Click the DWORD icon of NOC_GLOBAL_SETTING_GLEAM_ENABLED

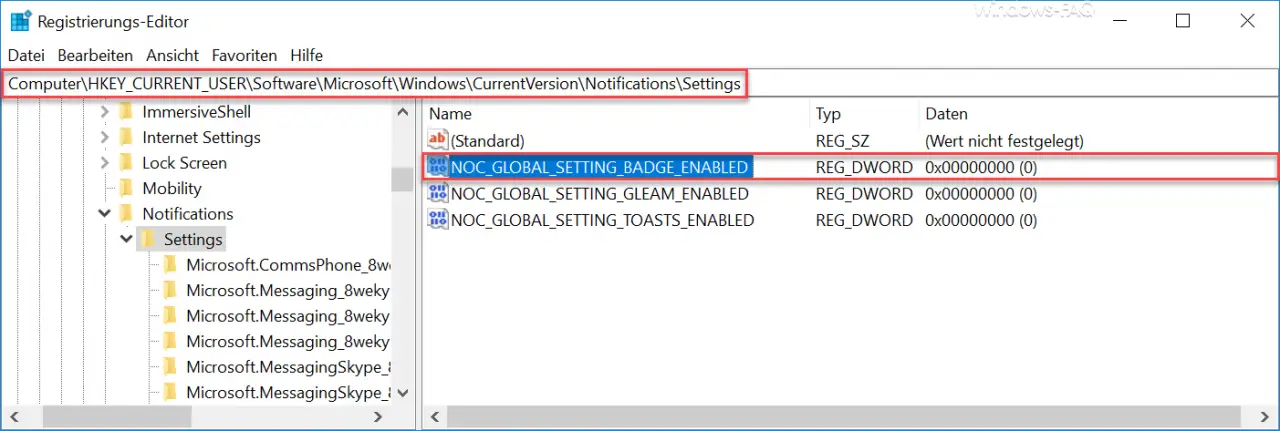tap(438, 193)
